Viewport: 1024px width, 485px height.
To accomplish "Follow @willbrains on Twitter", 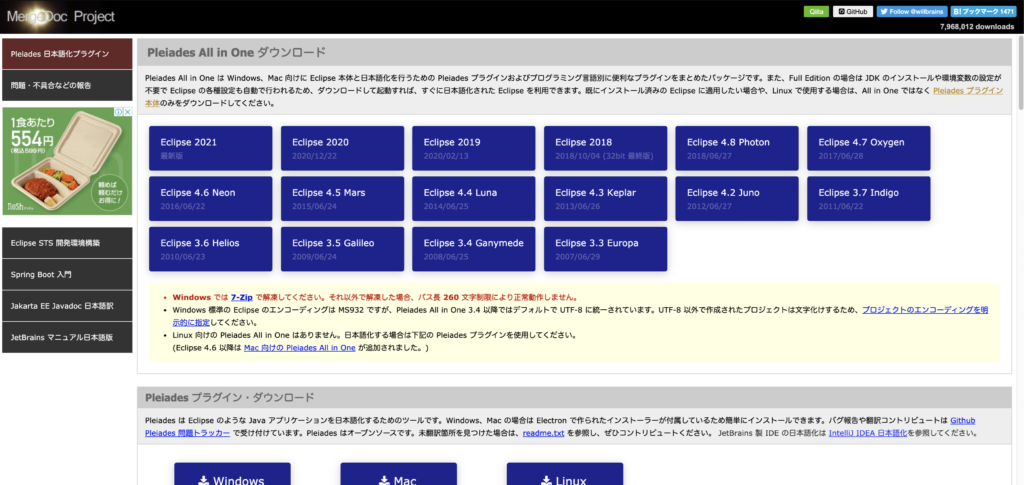I will coord(912,12).
